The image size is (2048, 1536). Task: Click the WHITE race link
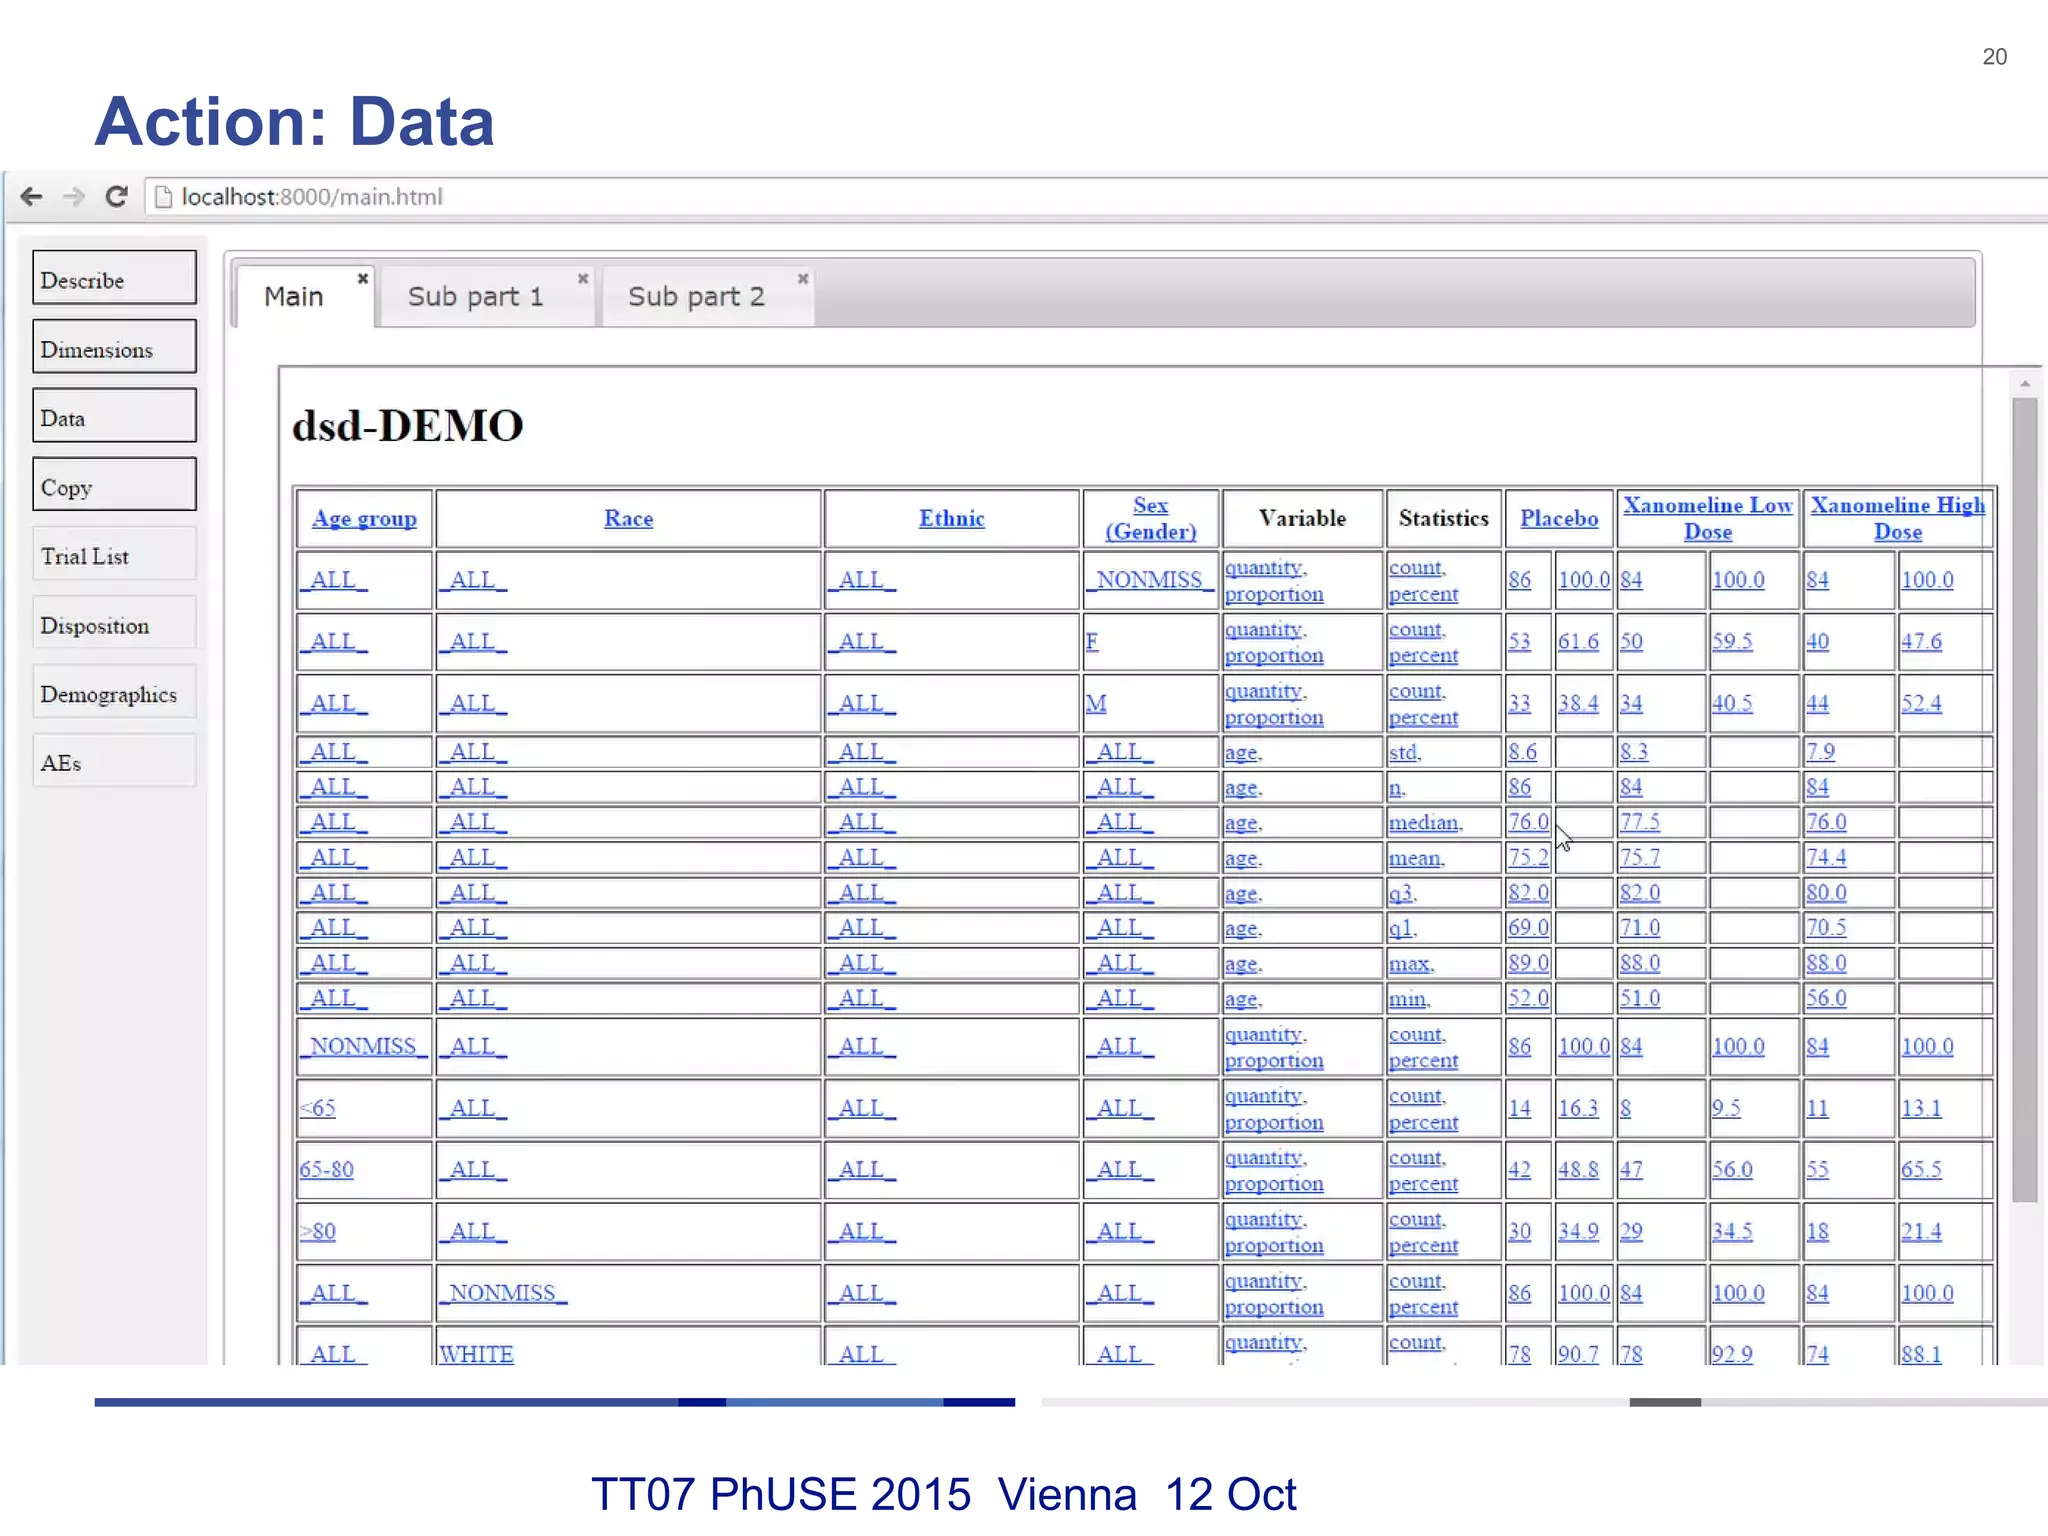477,1355
